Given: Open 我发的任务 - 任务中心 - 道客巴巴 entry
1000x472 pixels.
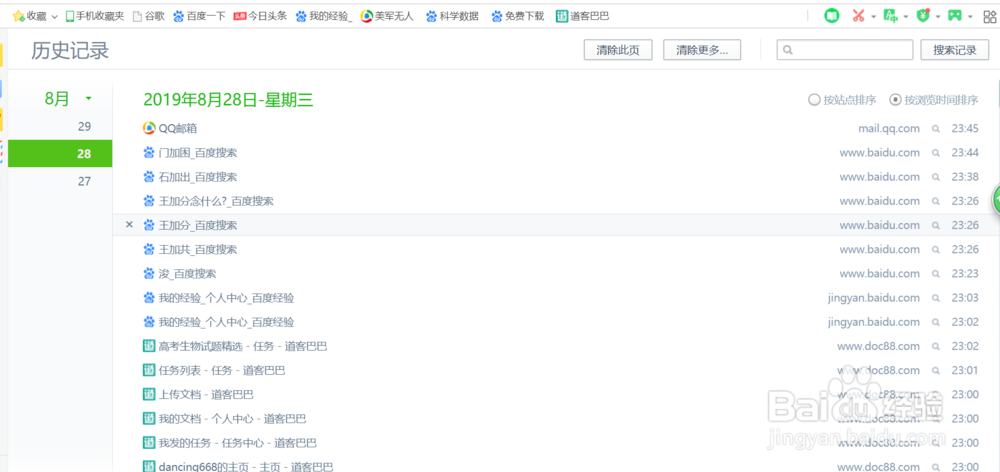Looking at the screenshot, I should [237, 443].
